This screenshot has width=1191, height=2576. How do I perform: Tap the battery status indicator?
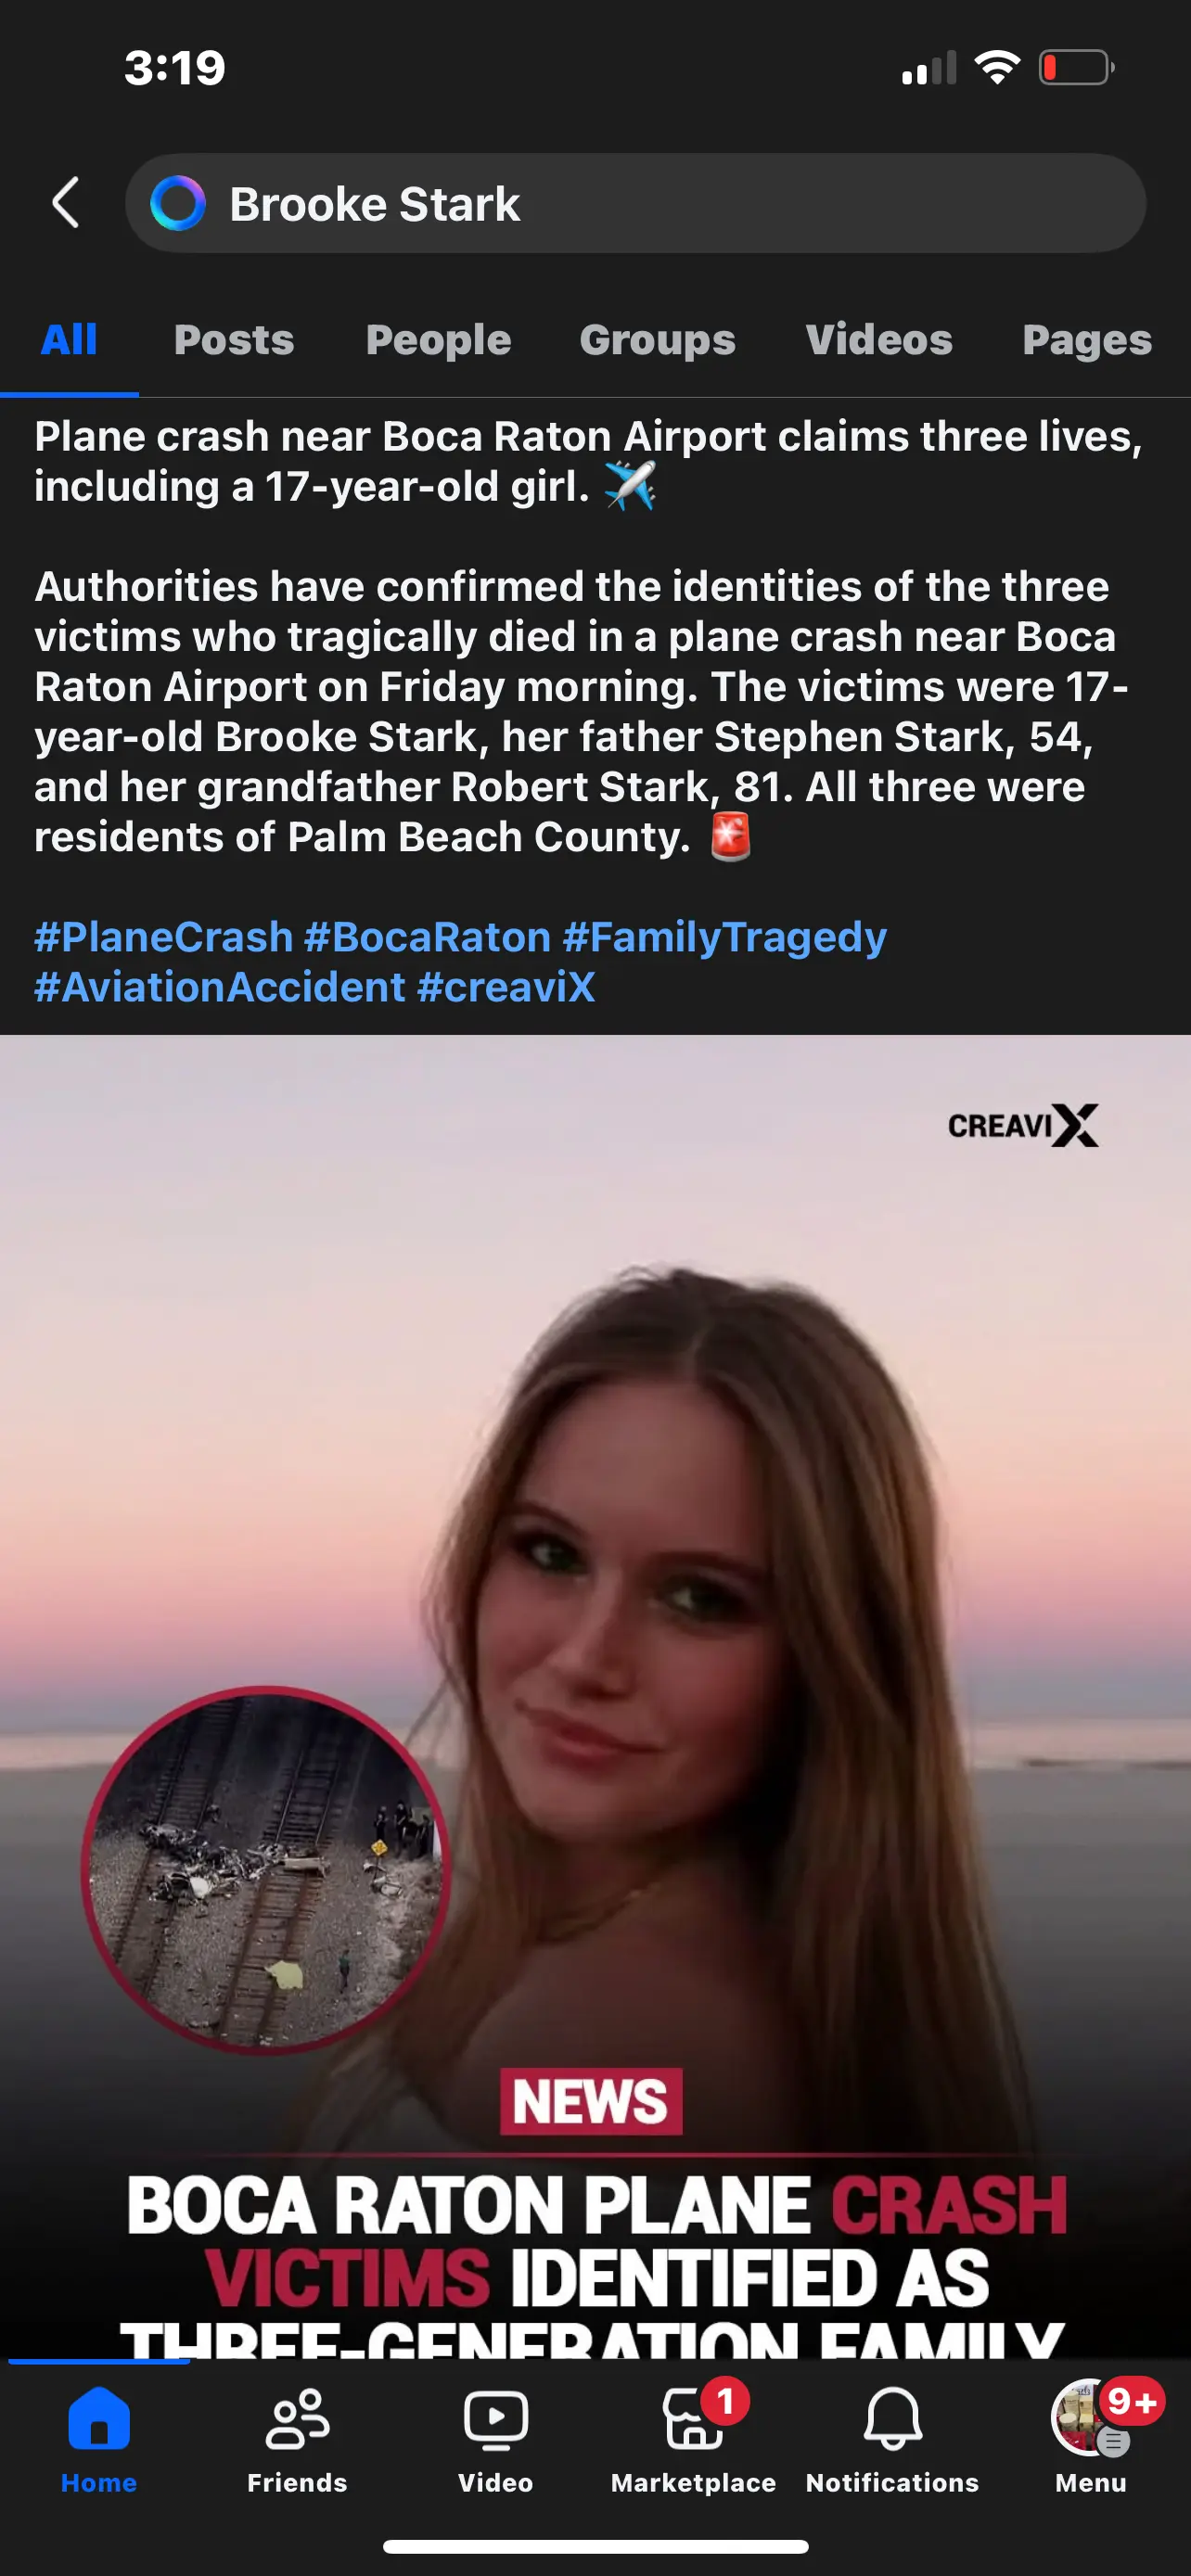point(1076,68)
